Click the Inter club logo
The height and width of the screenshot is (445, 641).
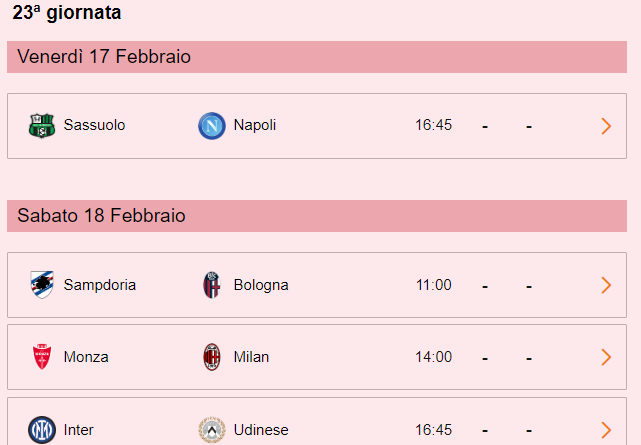point(42,430)
